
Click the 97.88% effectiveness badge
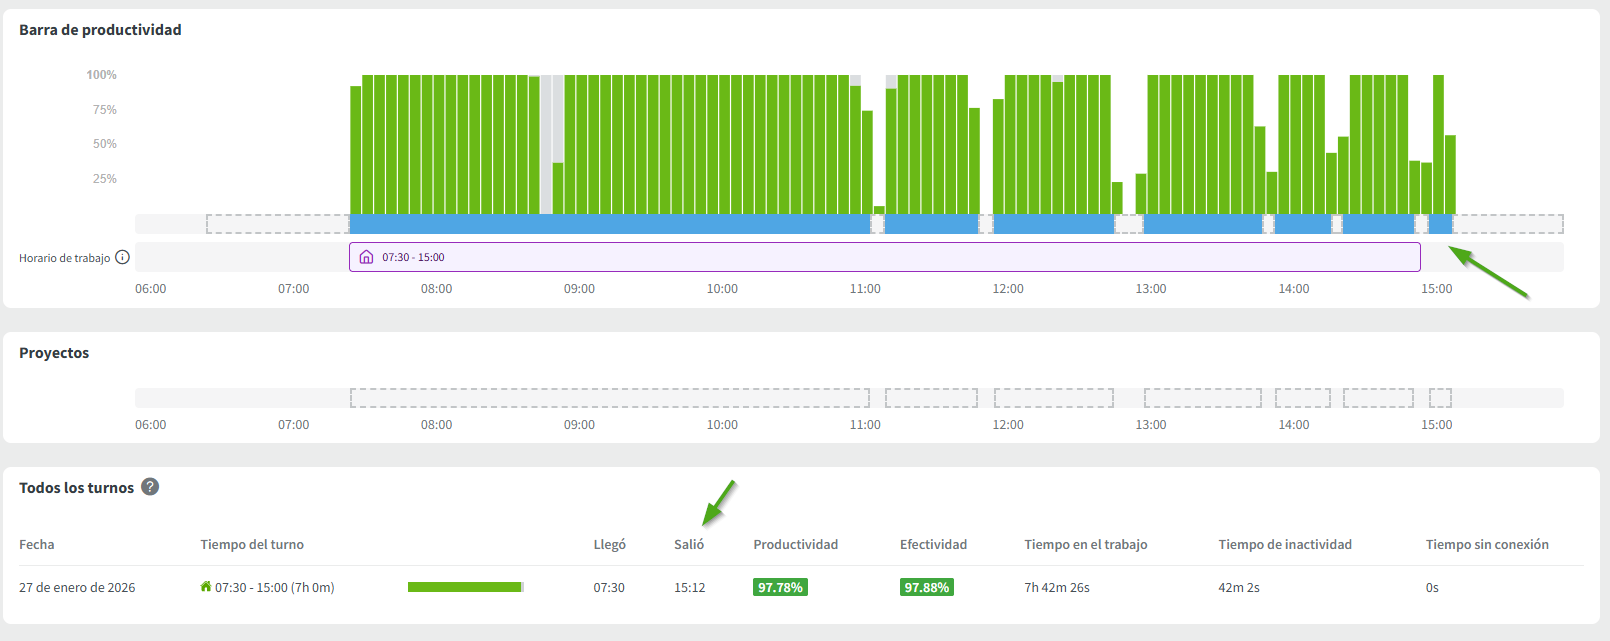click(x=926, y=587)
